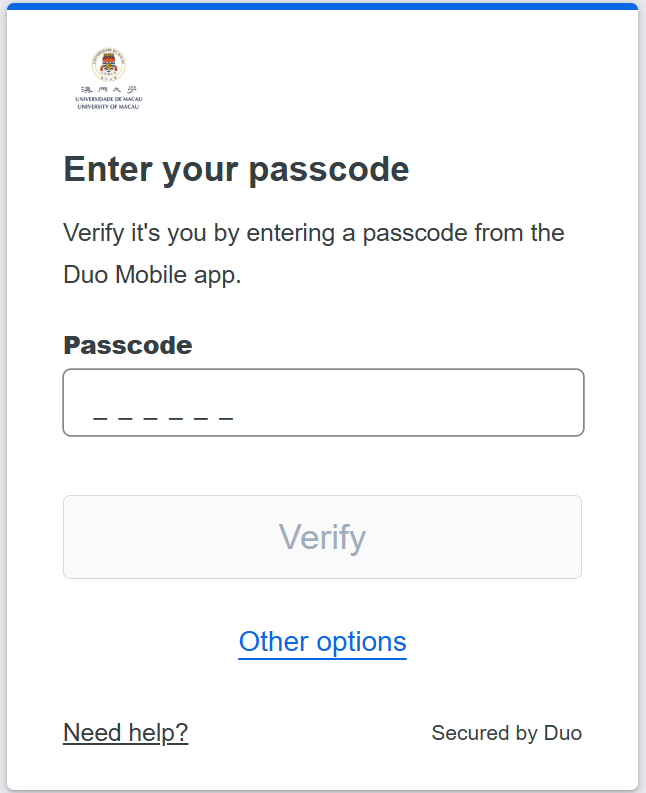Click the "Universidade de Macau" logo text

coord(108,100)
